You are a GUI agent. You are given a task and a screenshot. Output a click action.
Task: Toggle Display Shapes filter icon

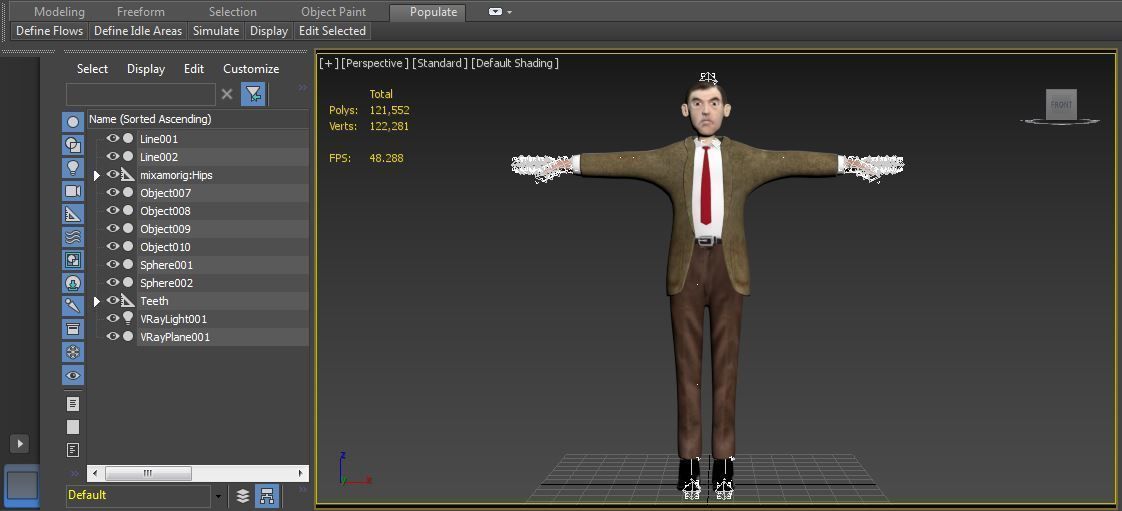click(72, 145)
